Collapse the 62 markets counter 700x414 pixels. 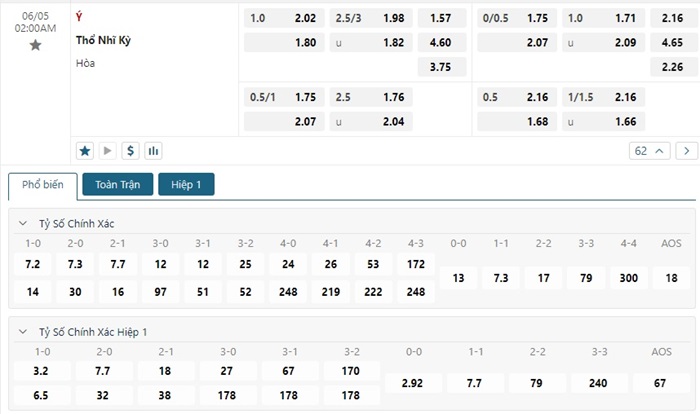click(646, 151)
